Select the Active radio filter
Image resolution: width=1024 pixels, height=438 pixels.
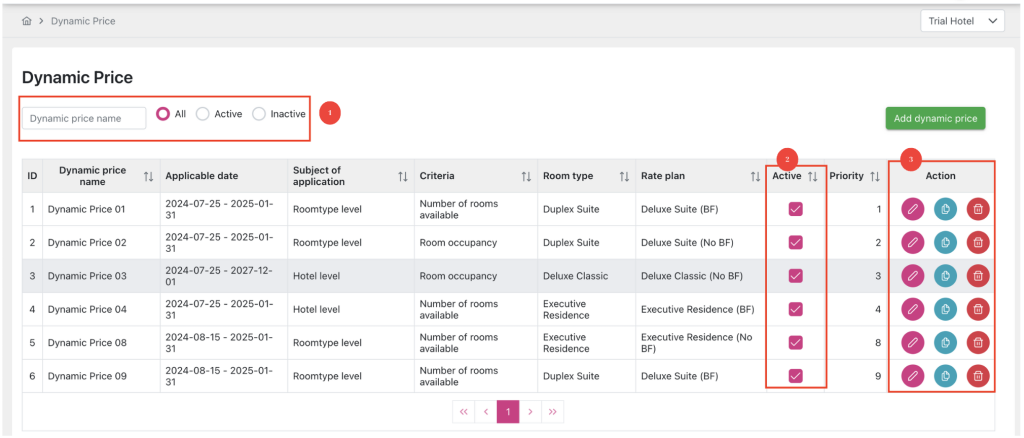point(203,114)
